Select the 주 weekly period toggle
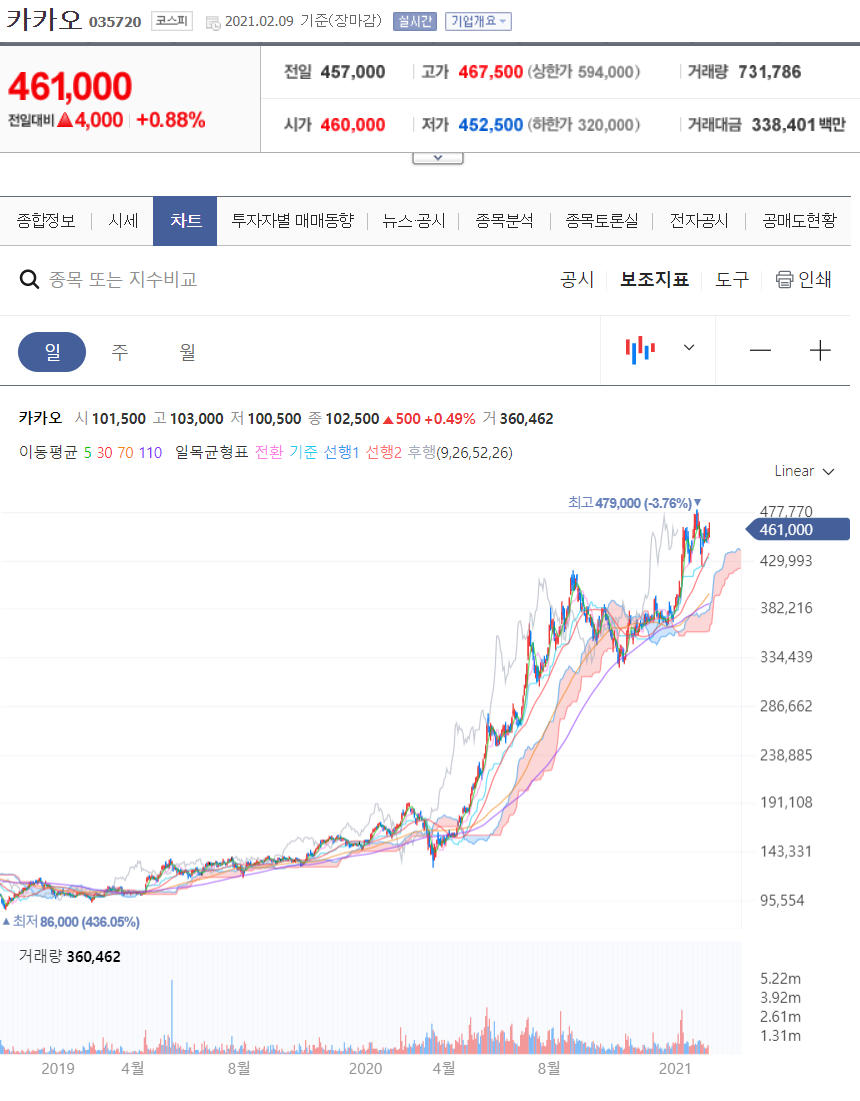 click(120, 352)
